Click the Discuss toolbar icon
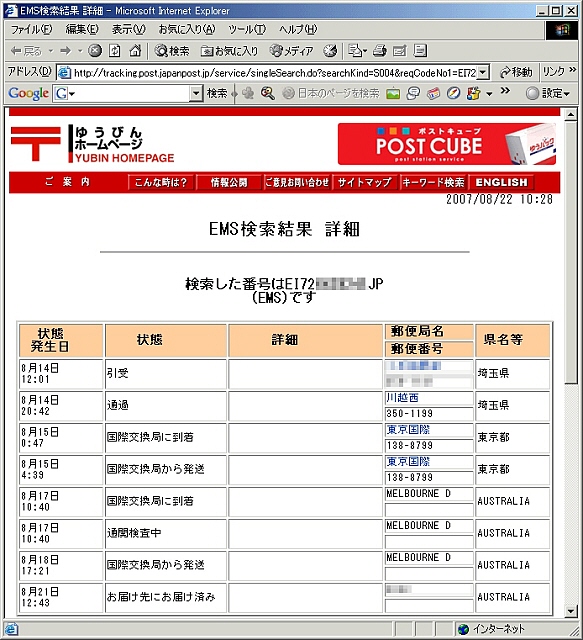 [x=420, y=51]
